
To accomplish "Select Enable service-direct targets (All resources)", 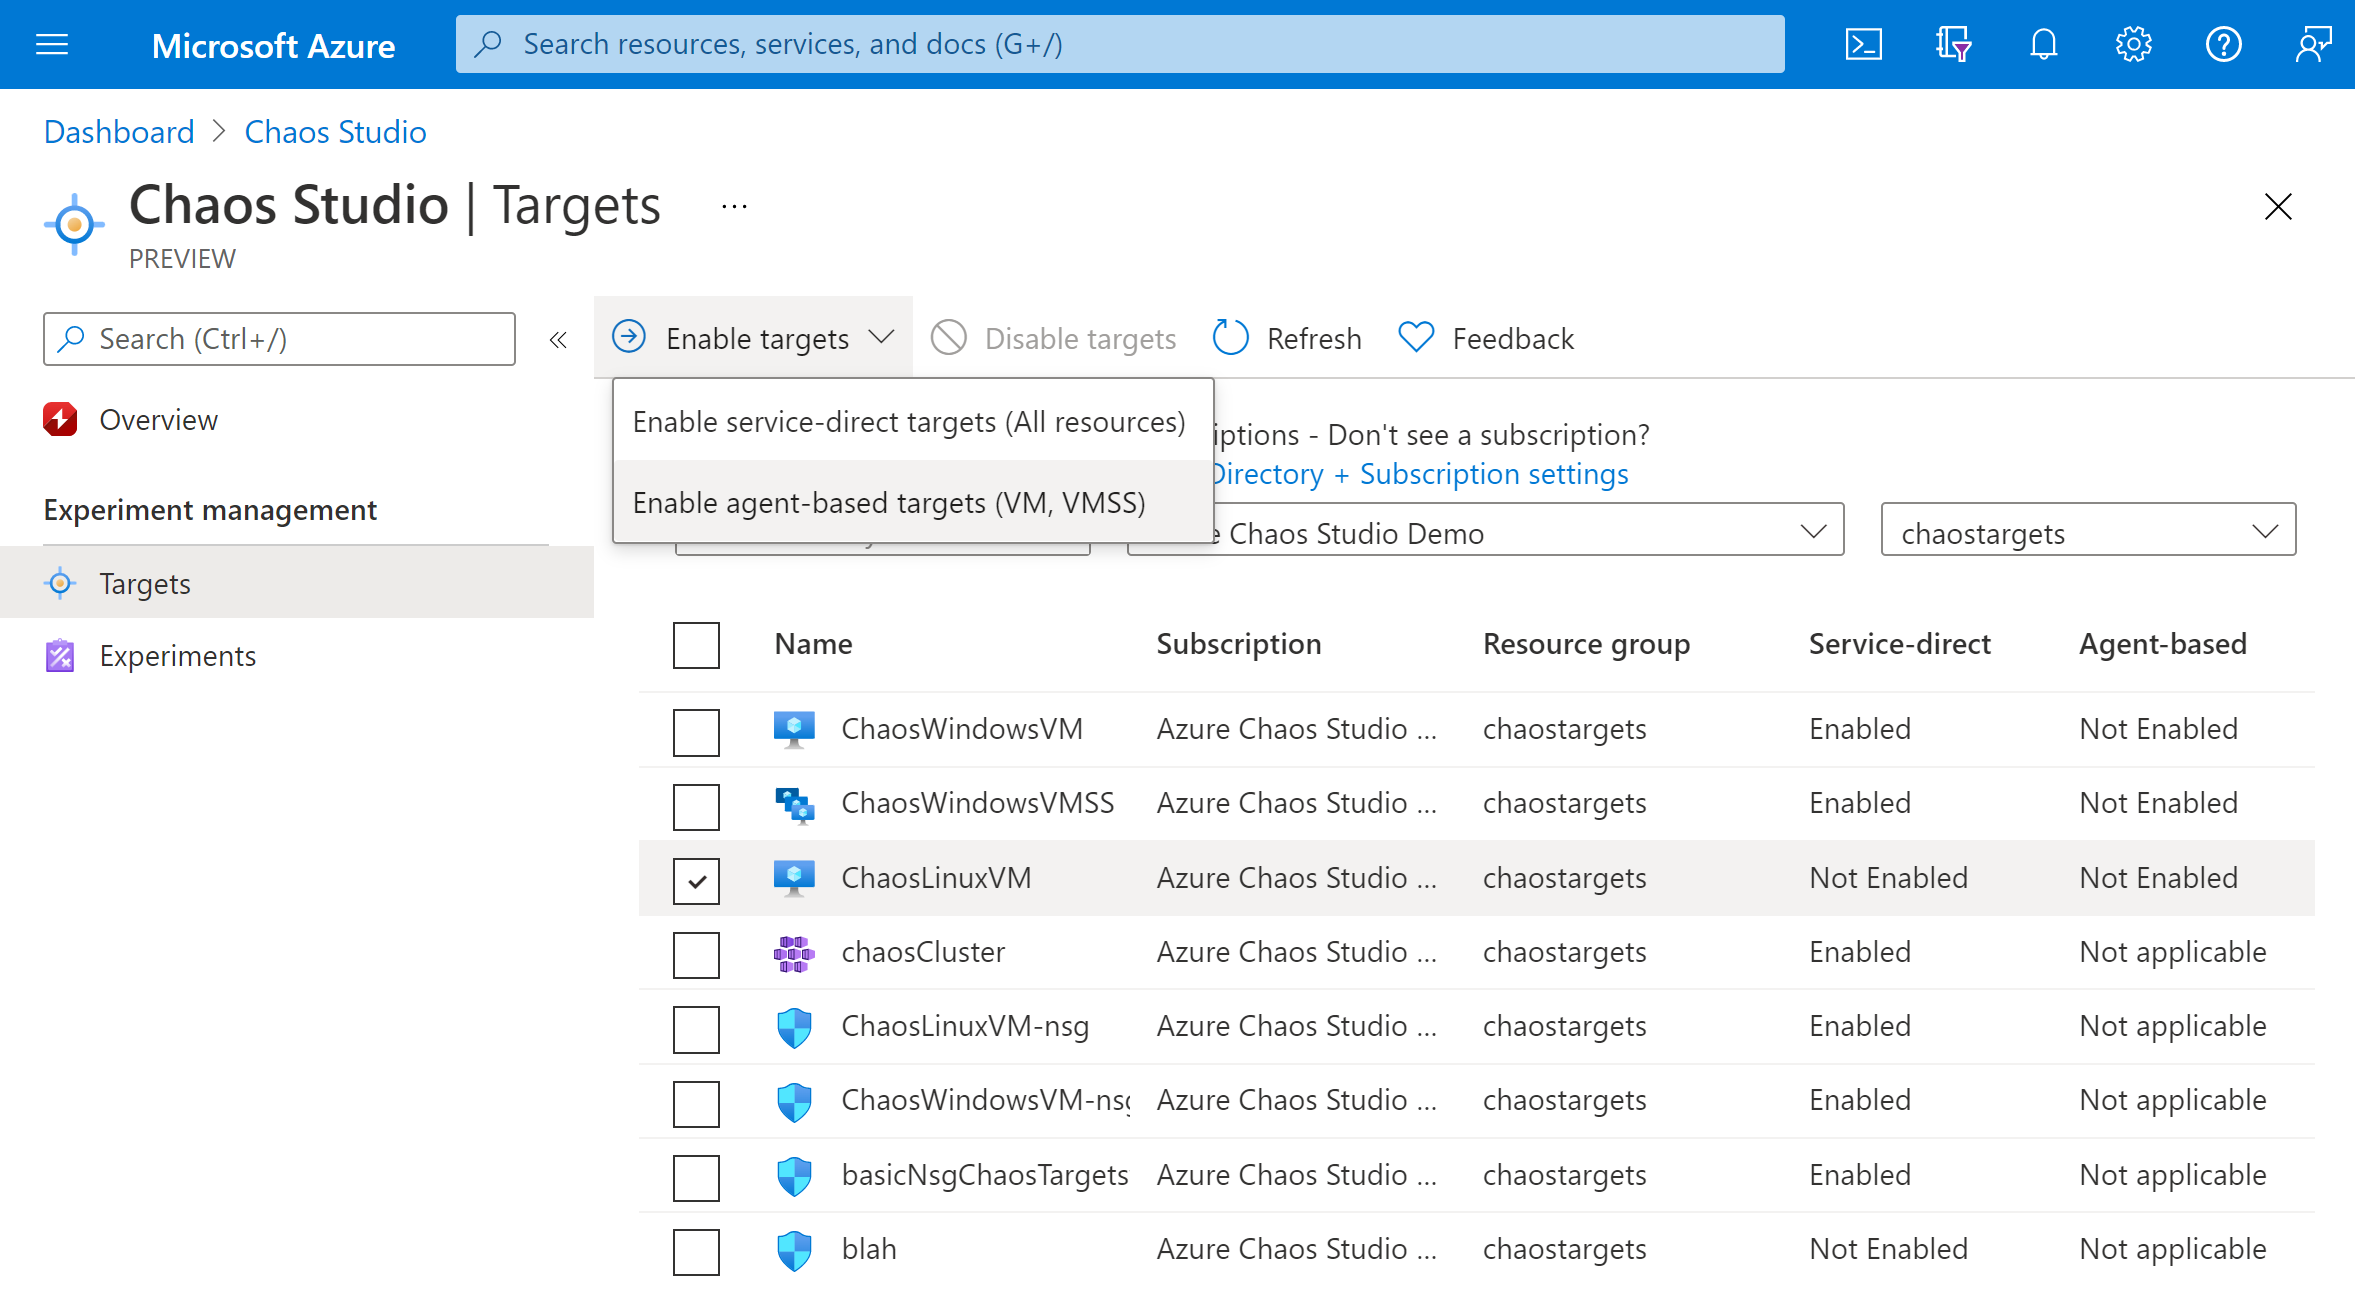I will click(905, 420).
